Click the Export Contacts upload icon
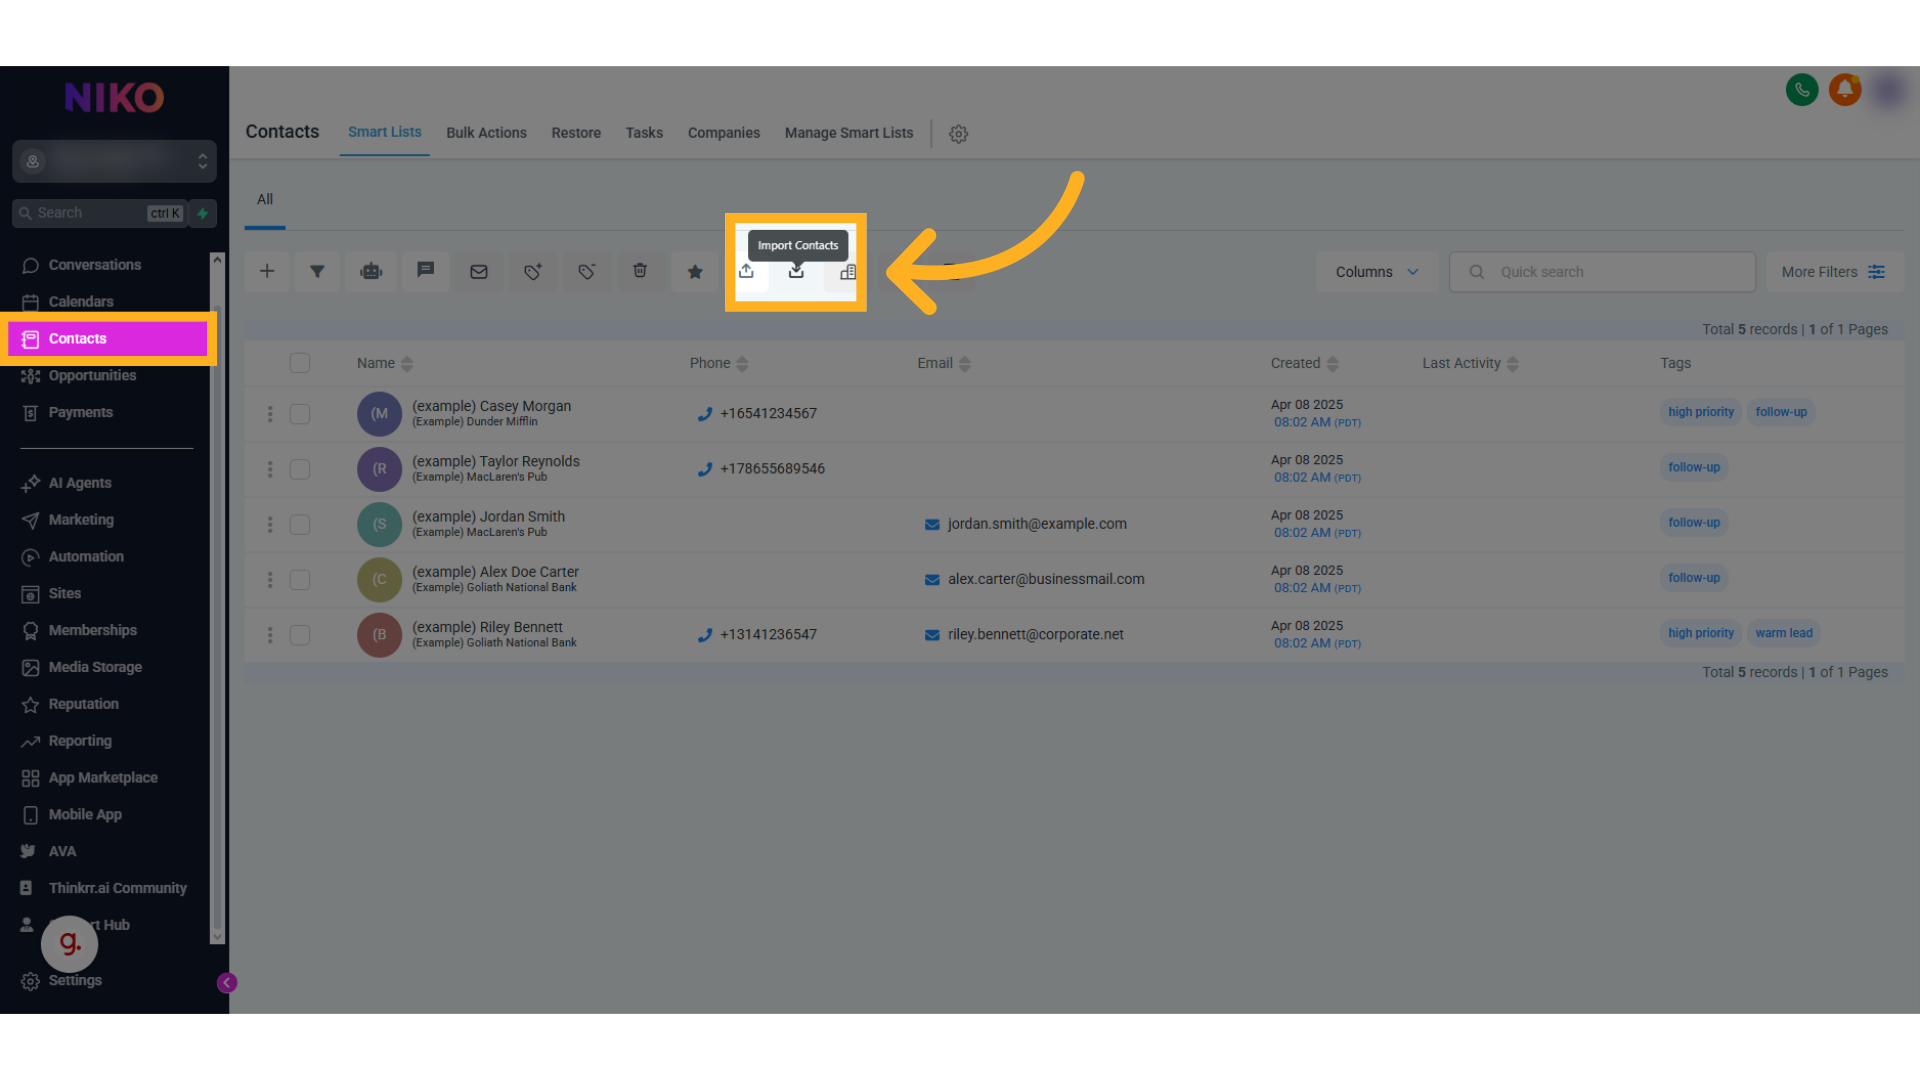Image resolution: width=1920 pixels, height=1080 pixels. (x=746, y=272)
